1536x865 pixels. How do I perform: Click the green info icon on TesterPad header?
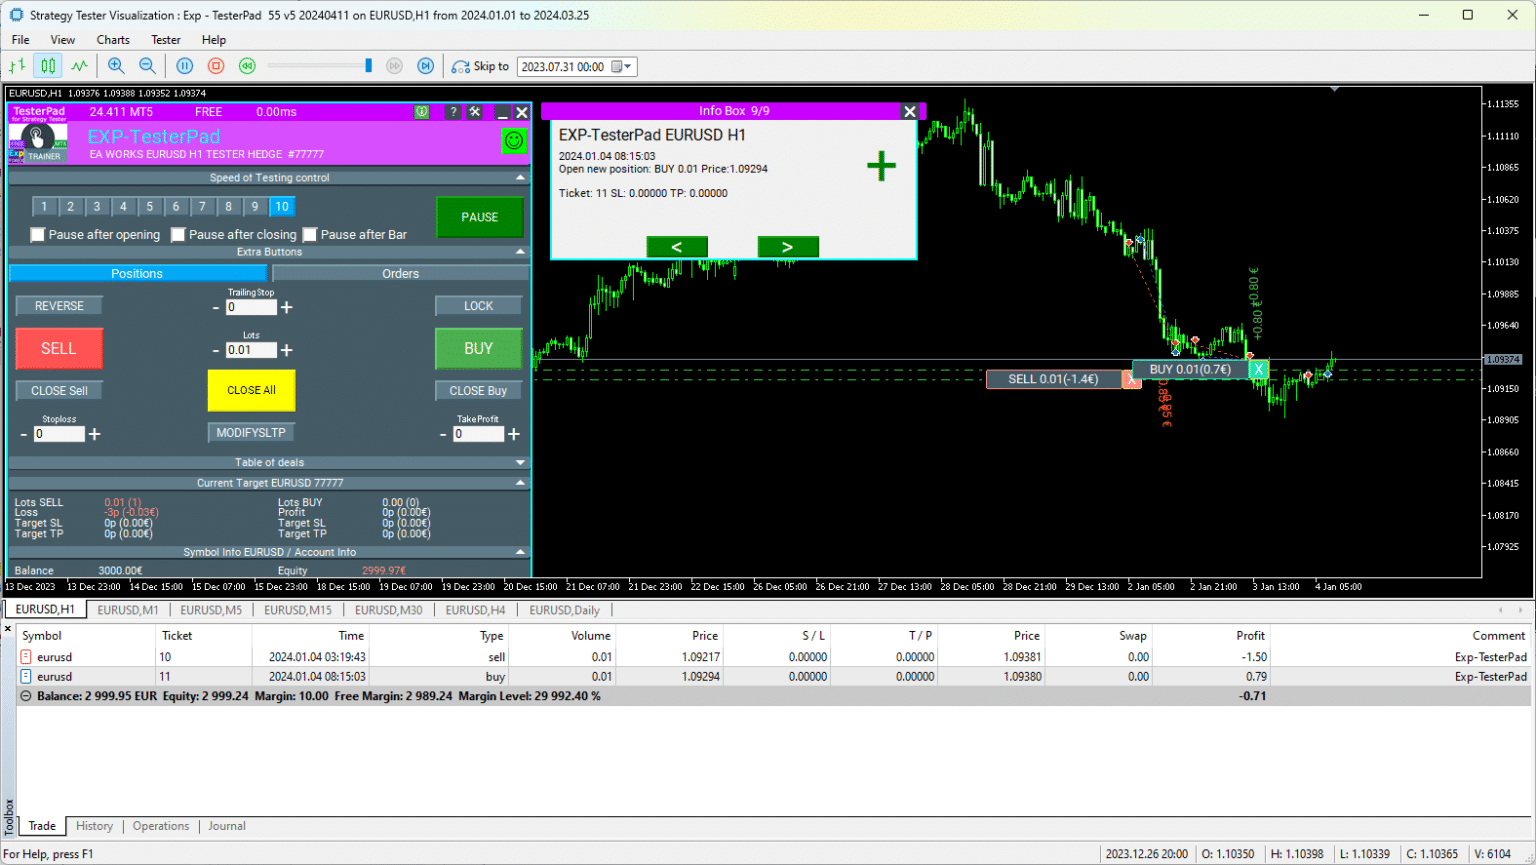[x=421, y=112]
